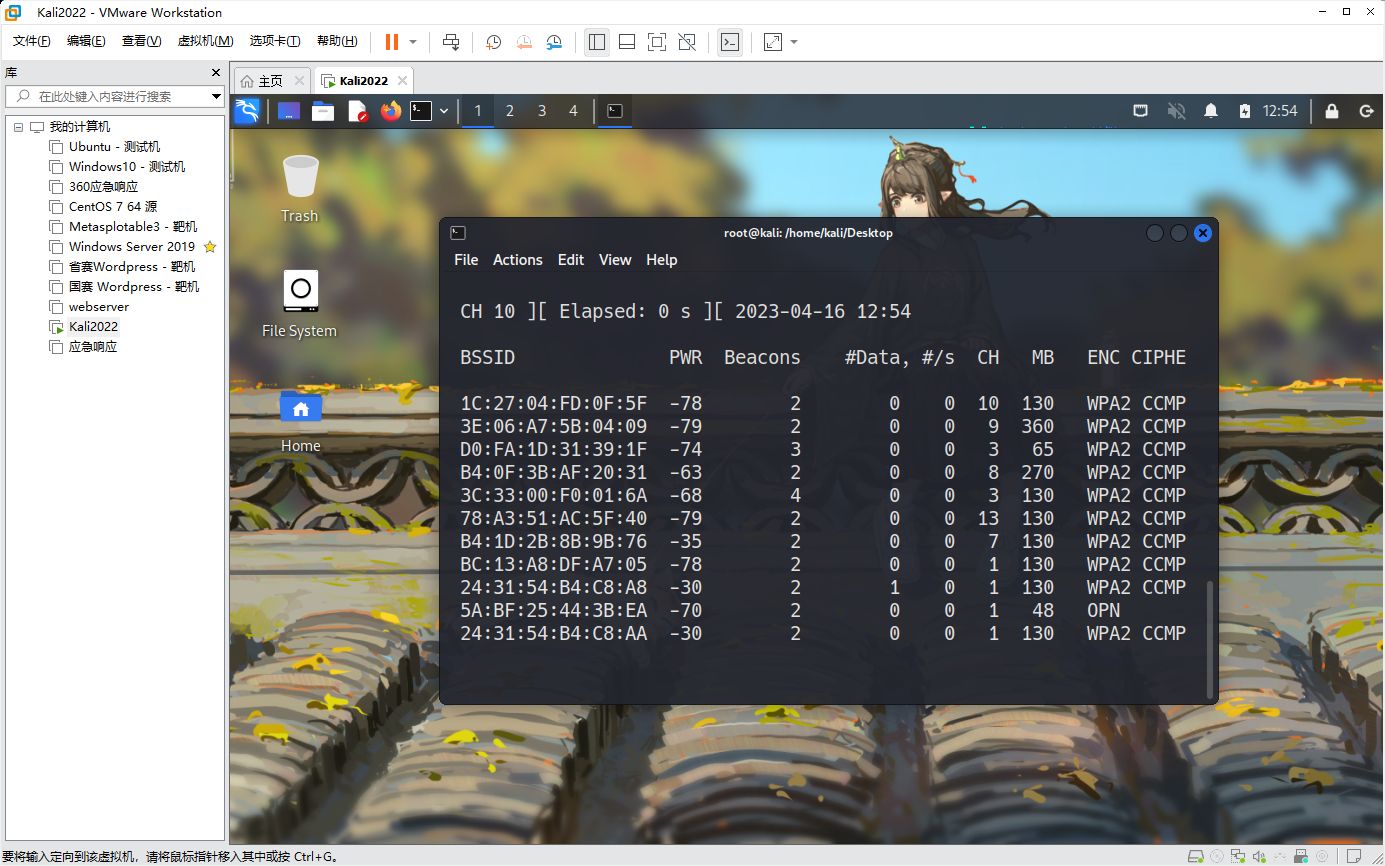Open the snapshot manager
1385x866 pixels.
[x=555, y=42]
